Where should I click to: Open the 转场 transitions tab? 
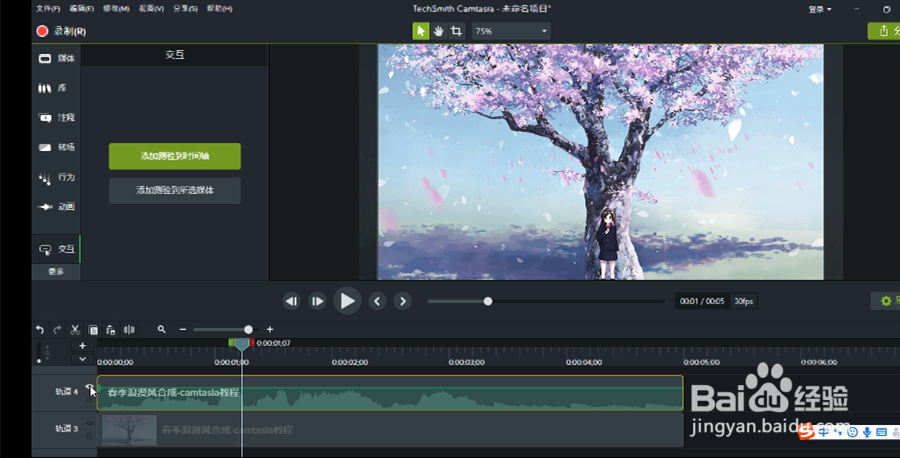pyautogui.click(x=56, y=148)
